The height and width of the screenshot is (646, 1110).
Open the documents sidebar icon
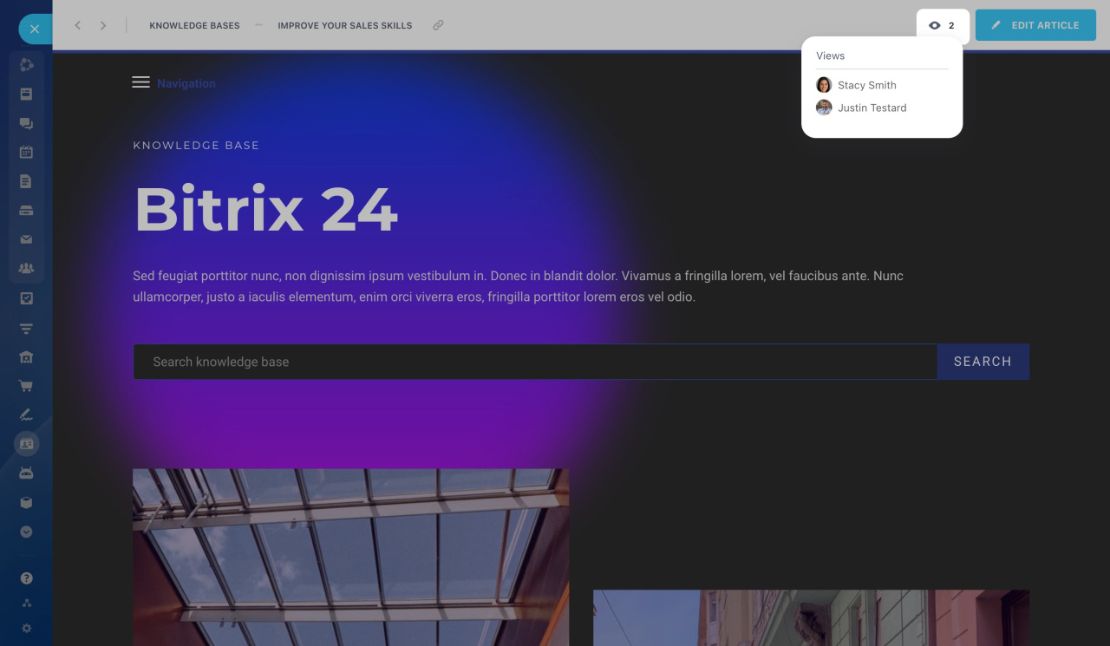(x=26, y=181)
